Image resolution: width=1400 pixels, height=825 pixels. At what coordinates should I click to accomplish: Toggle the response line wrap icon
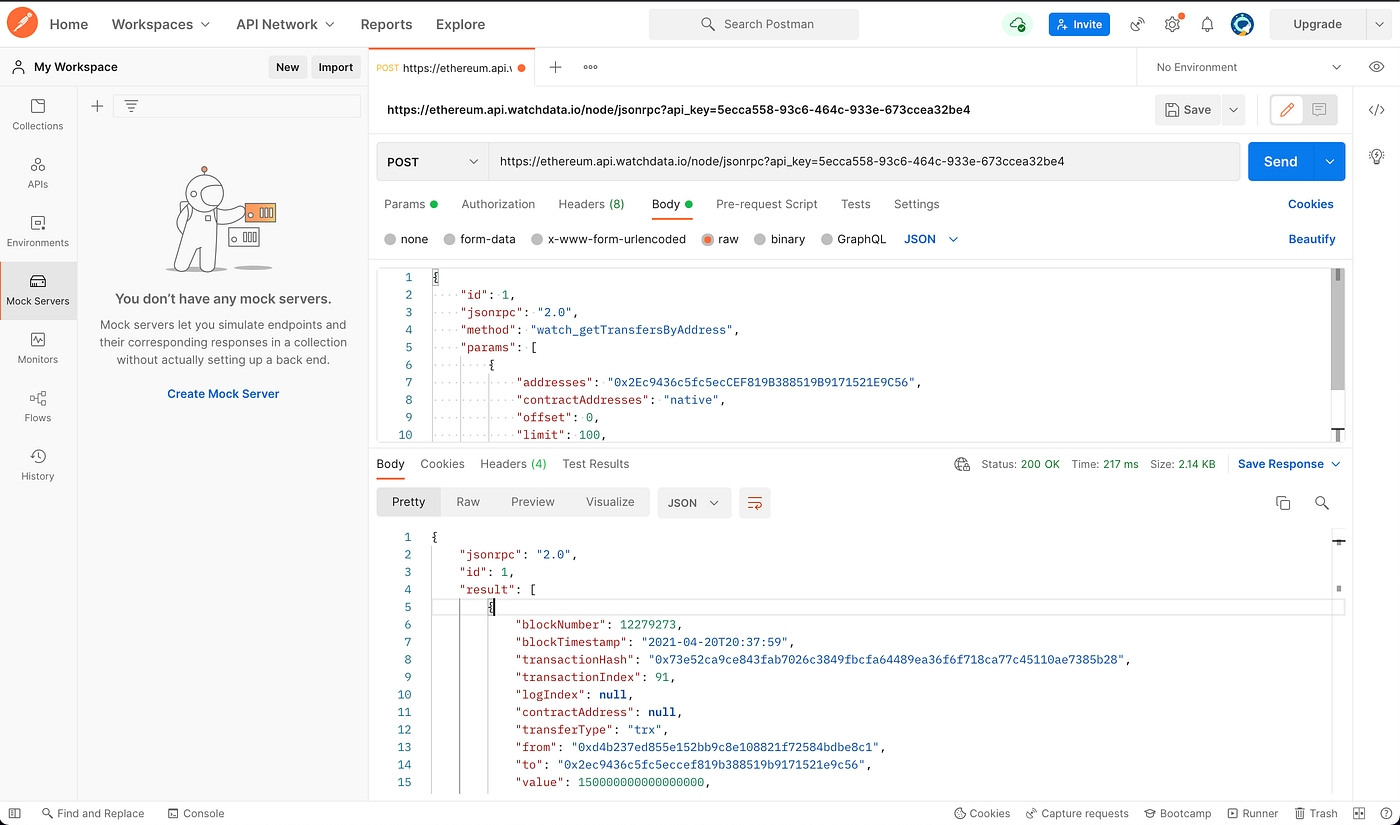(755, 503)
